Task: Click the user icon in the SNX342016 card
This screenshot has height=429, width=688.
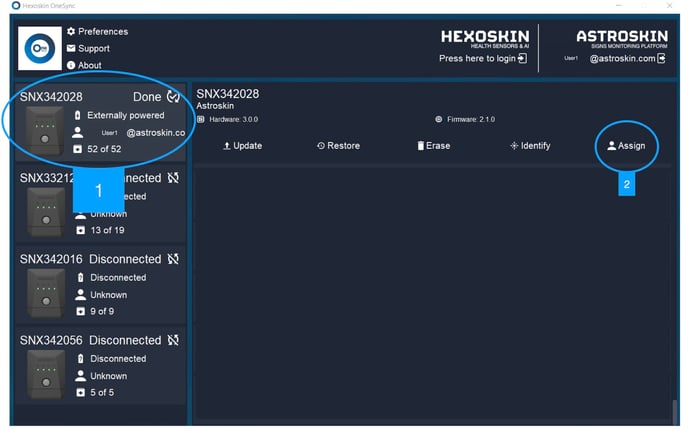Action: (81, 295)
